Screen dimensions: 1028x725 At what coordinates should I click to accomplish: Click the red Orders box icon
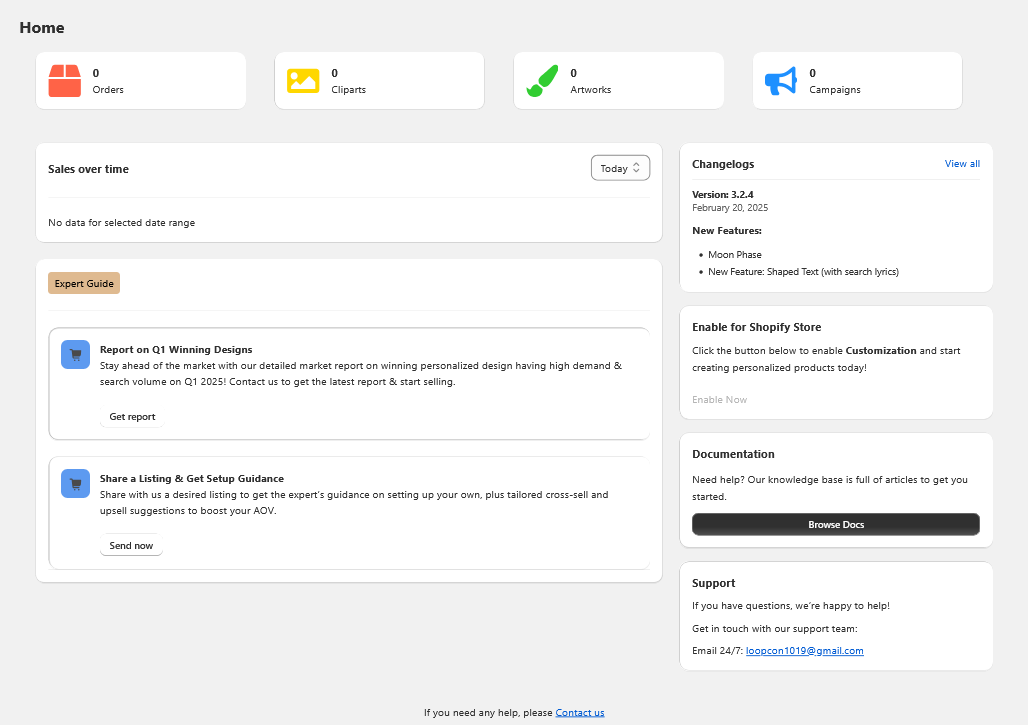click(x=65, y=81)
